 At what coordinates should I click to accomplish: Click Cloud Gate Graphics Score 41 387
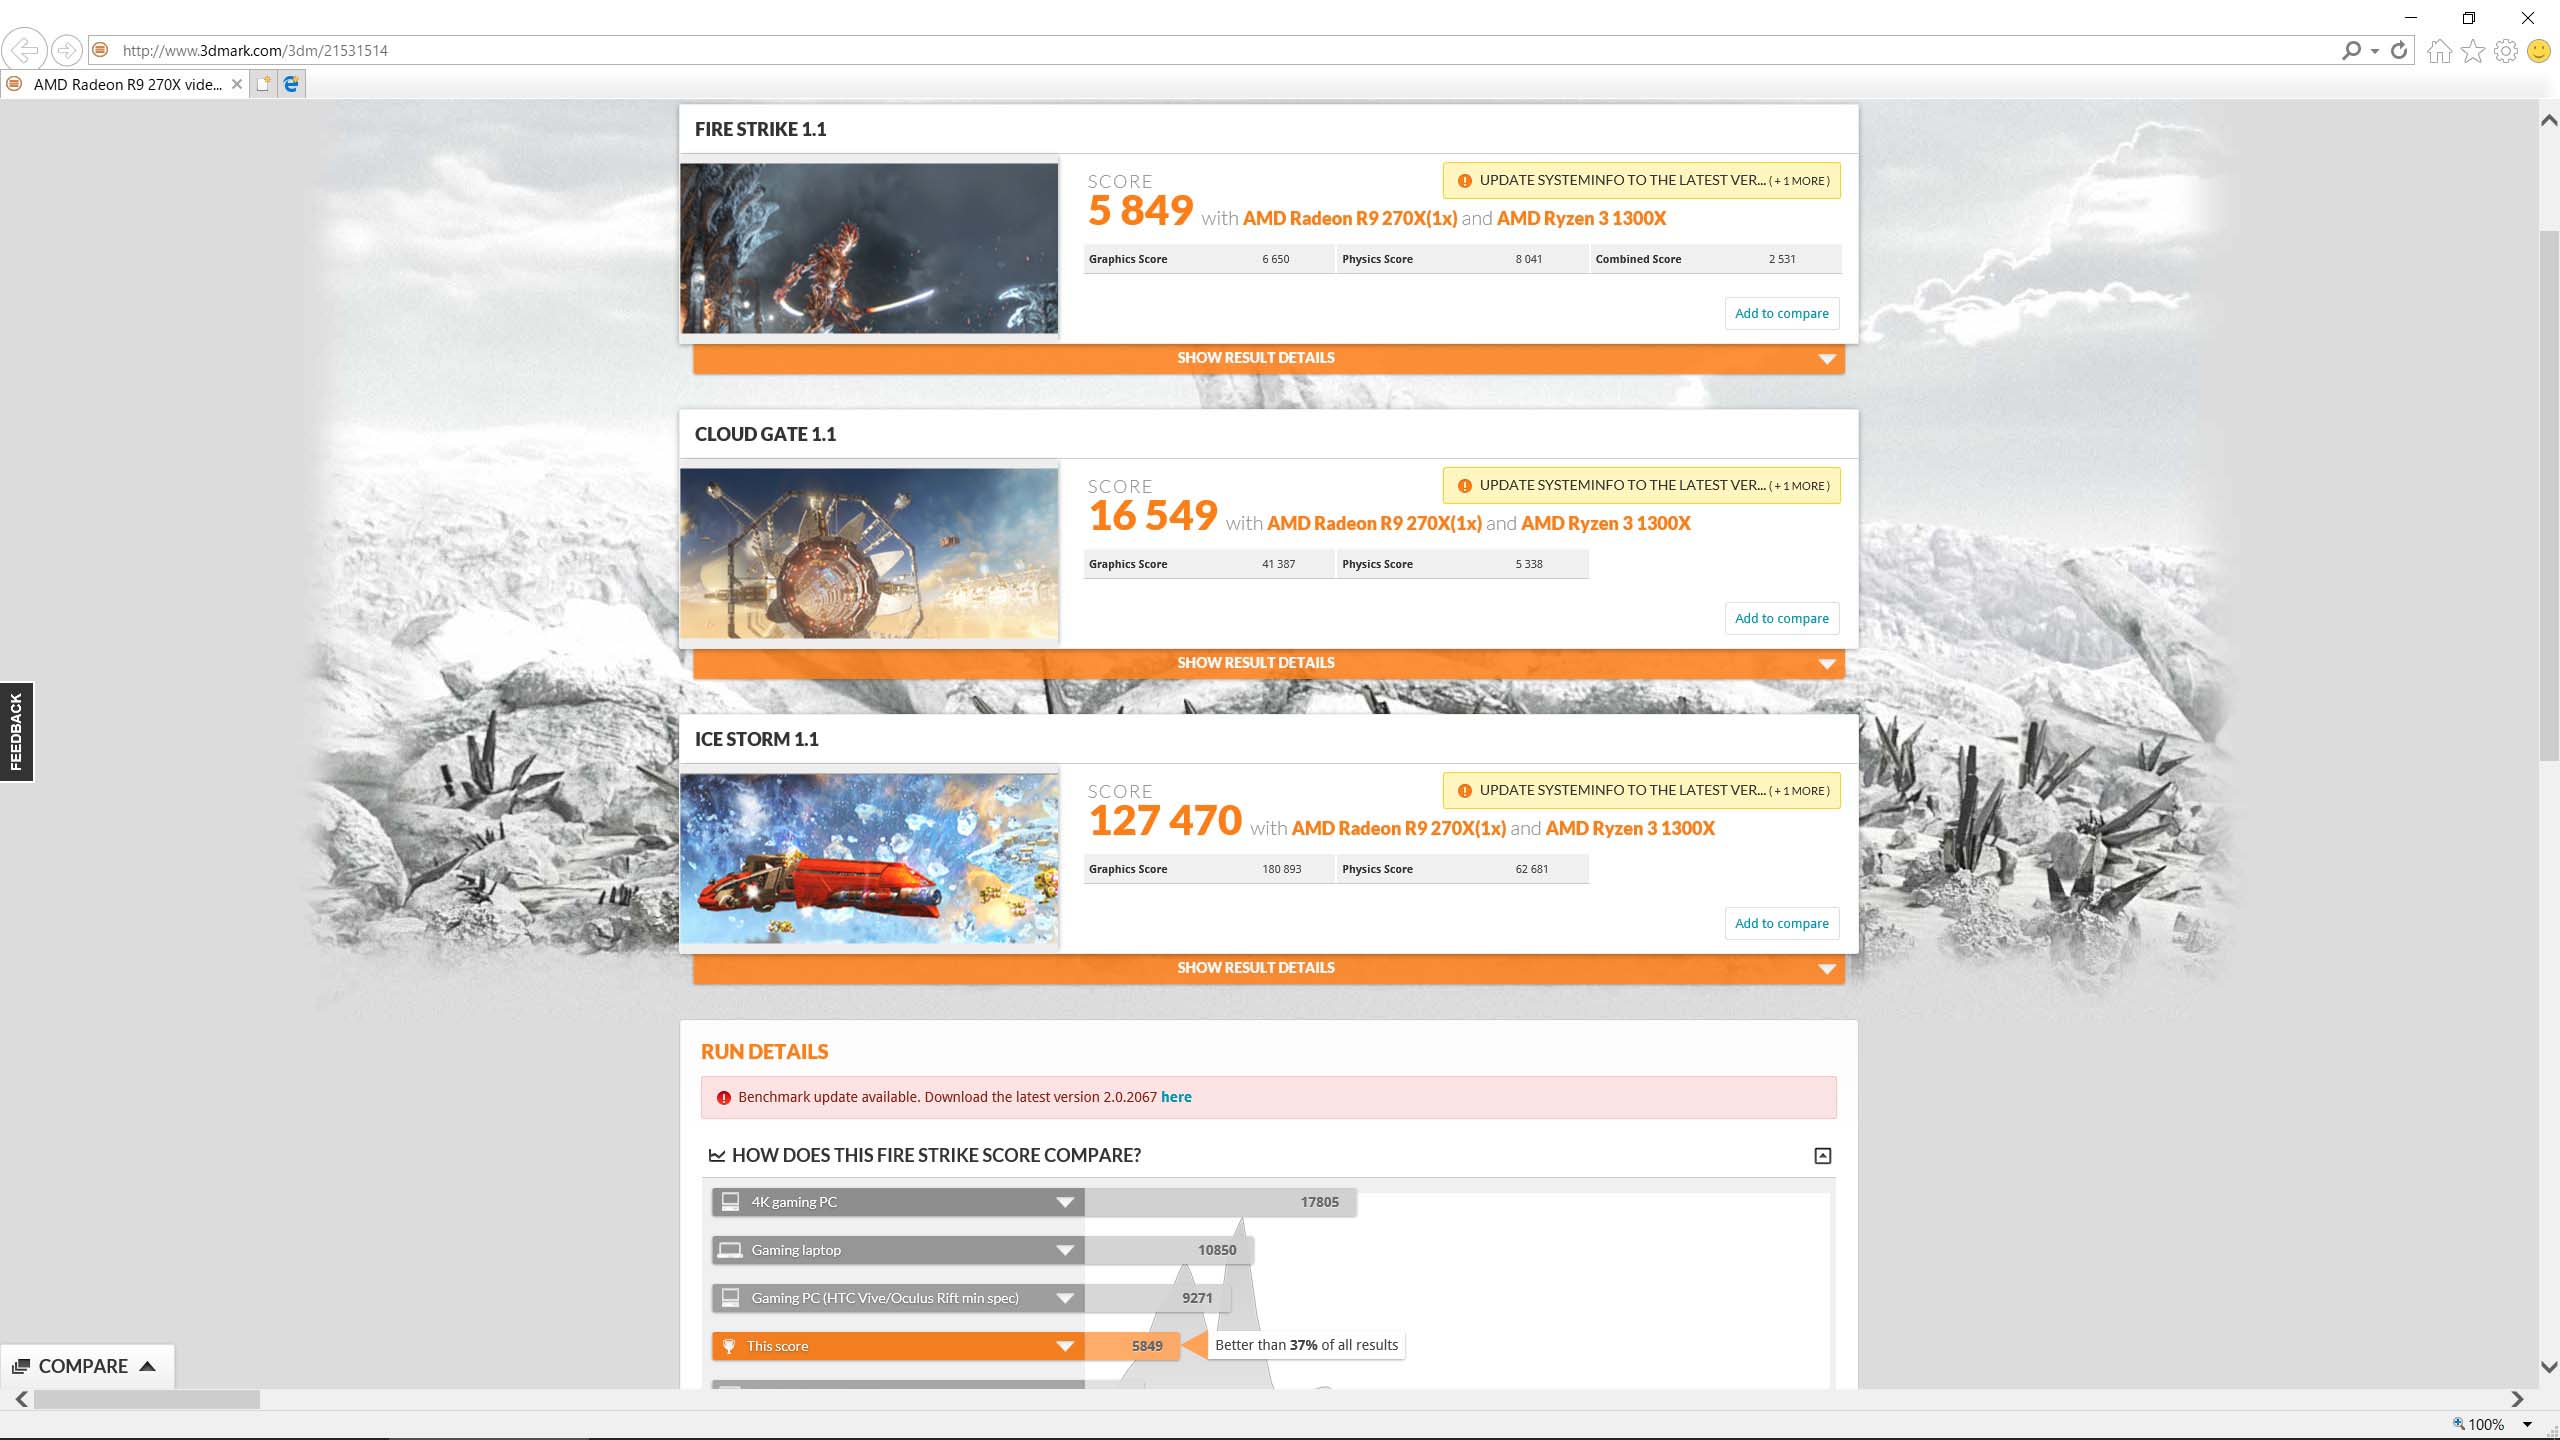coord(1278,564)
